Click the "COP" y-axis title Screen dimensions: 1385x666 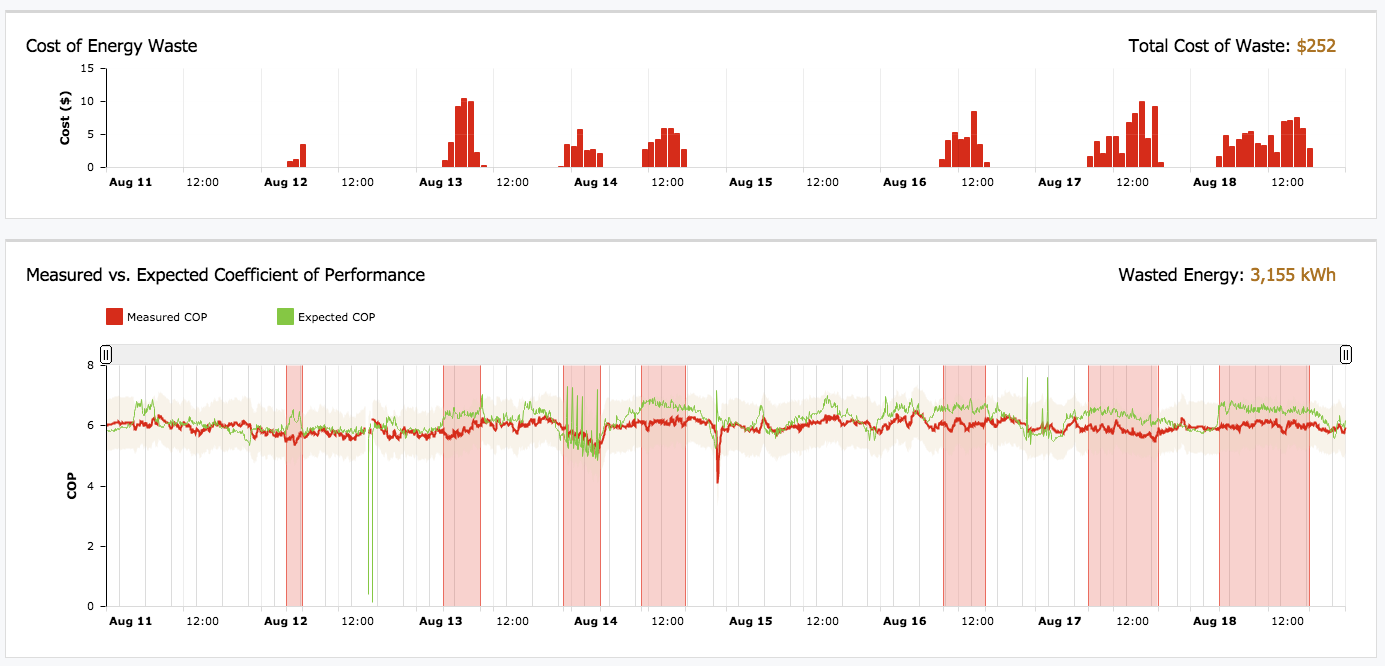71,486
